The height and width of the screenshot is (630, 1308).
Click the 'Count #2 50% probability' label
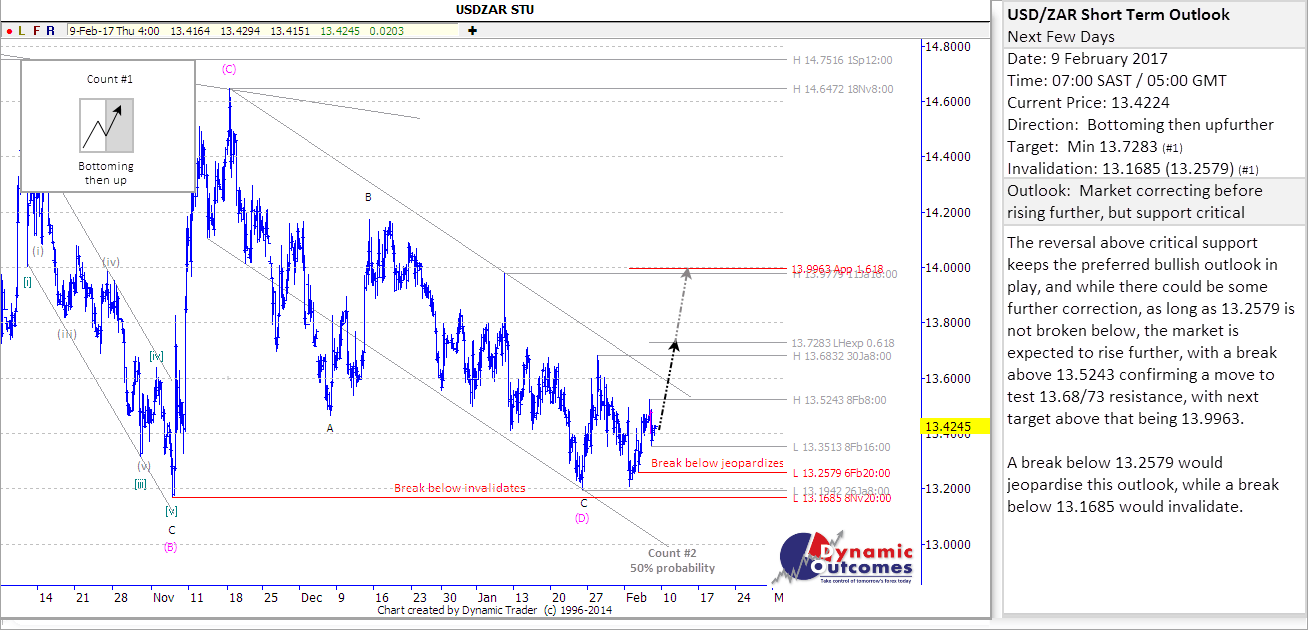point(672,560)
